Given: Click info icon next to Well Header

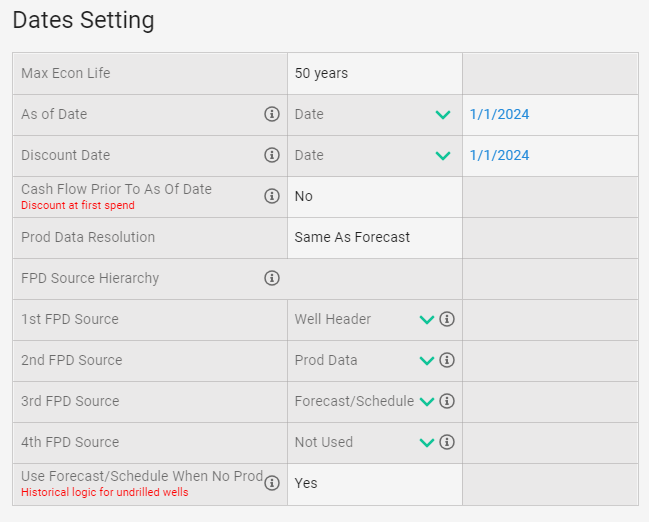Looking at the screenshot, I should [447, 319].
